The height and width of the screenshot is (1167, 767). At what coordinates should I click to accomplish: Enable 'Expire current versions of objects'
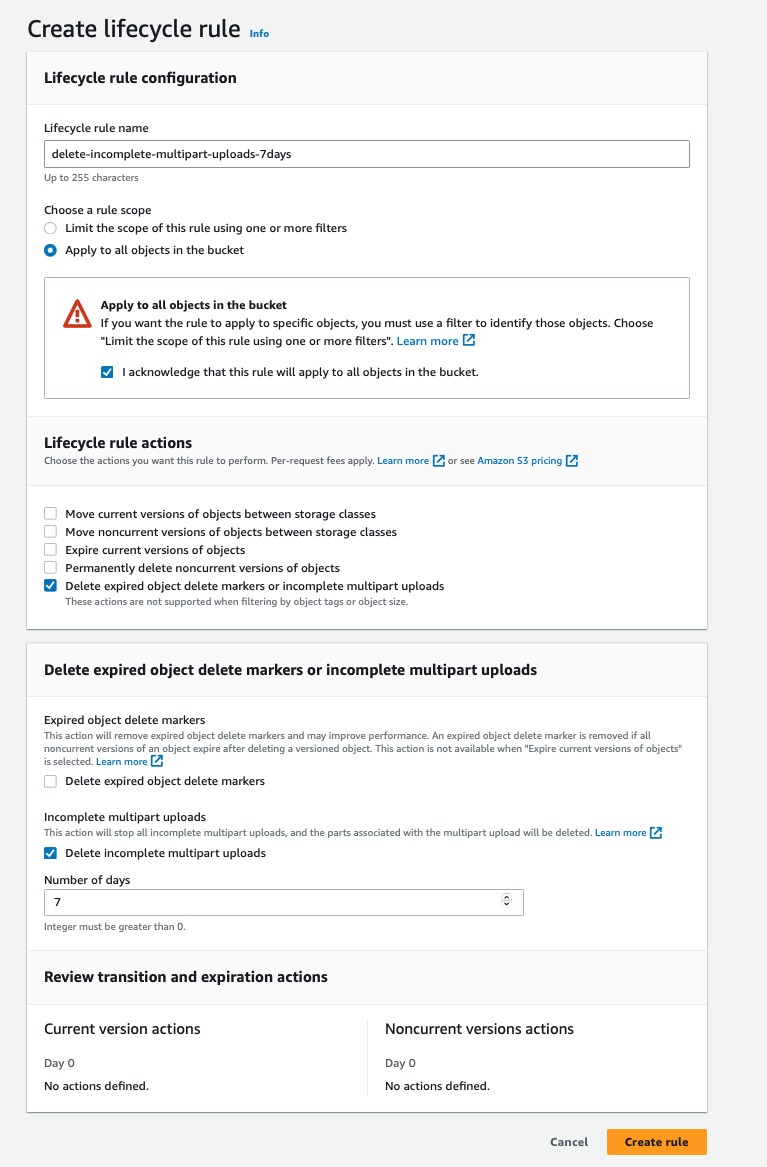[x=50, y=549]
